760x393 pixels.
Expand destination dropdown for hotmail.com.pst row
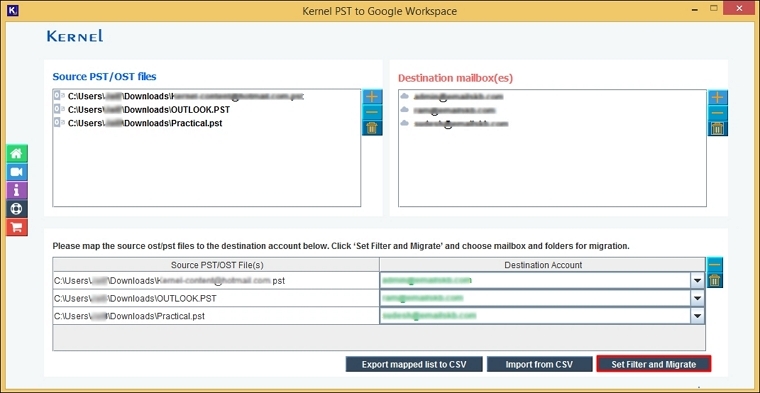(x=697, y=281)
